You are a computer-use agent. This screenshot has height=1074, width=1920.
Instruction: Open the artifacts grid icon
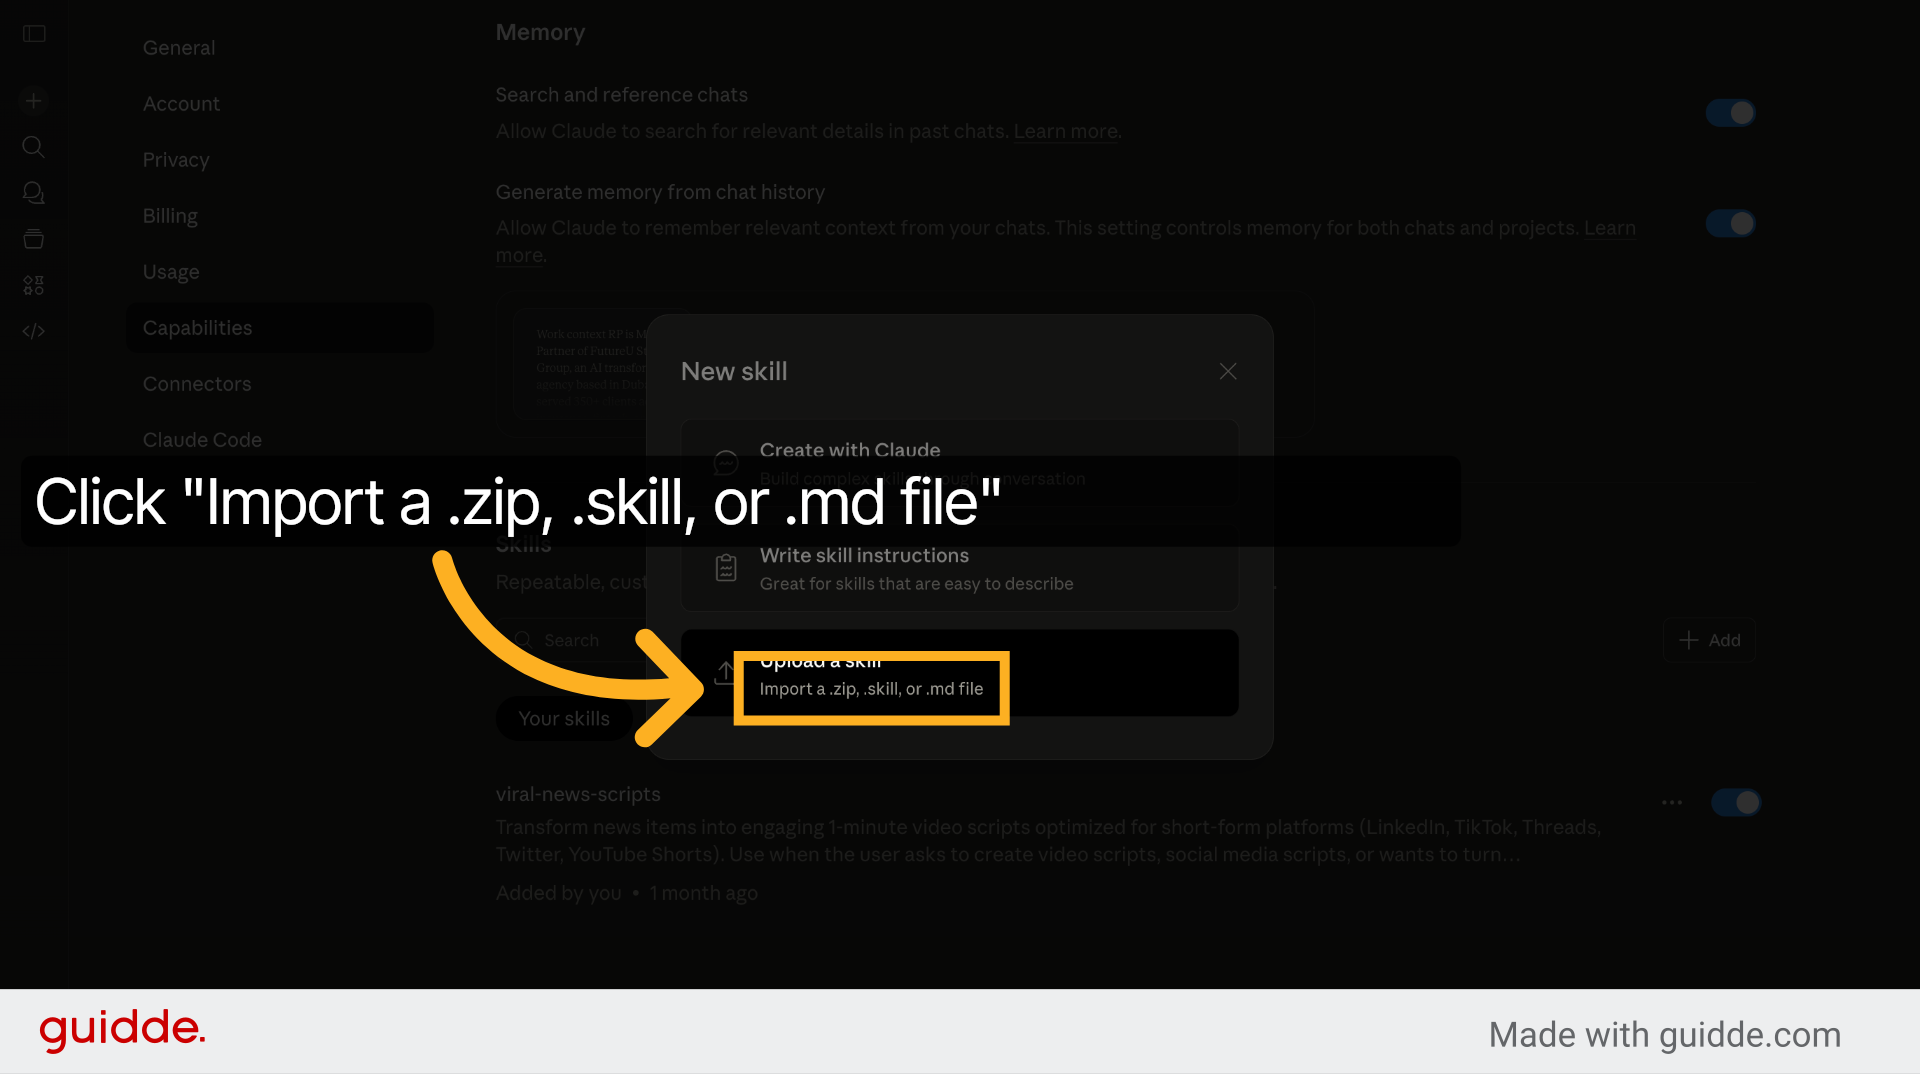click(34, 285)
